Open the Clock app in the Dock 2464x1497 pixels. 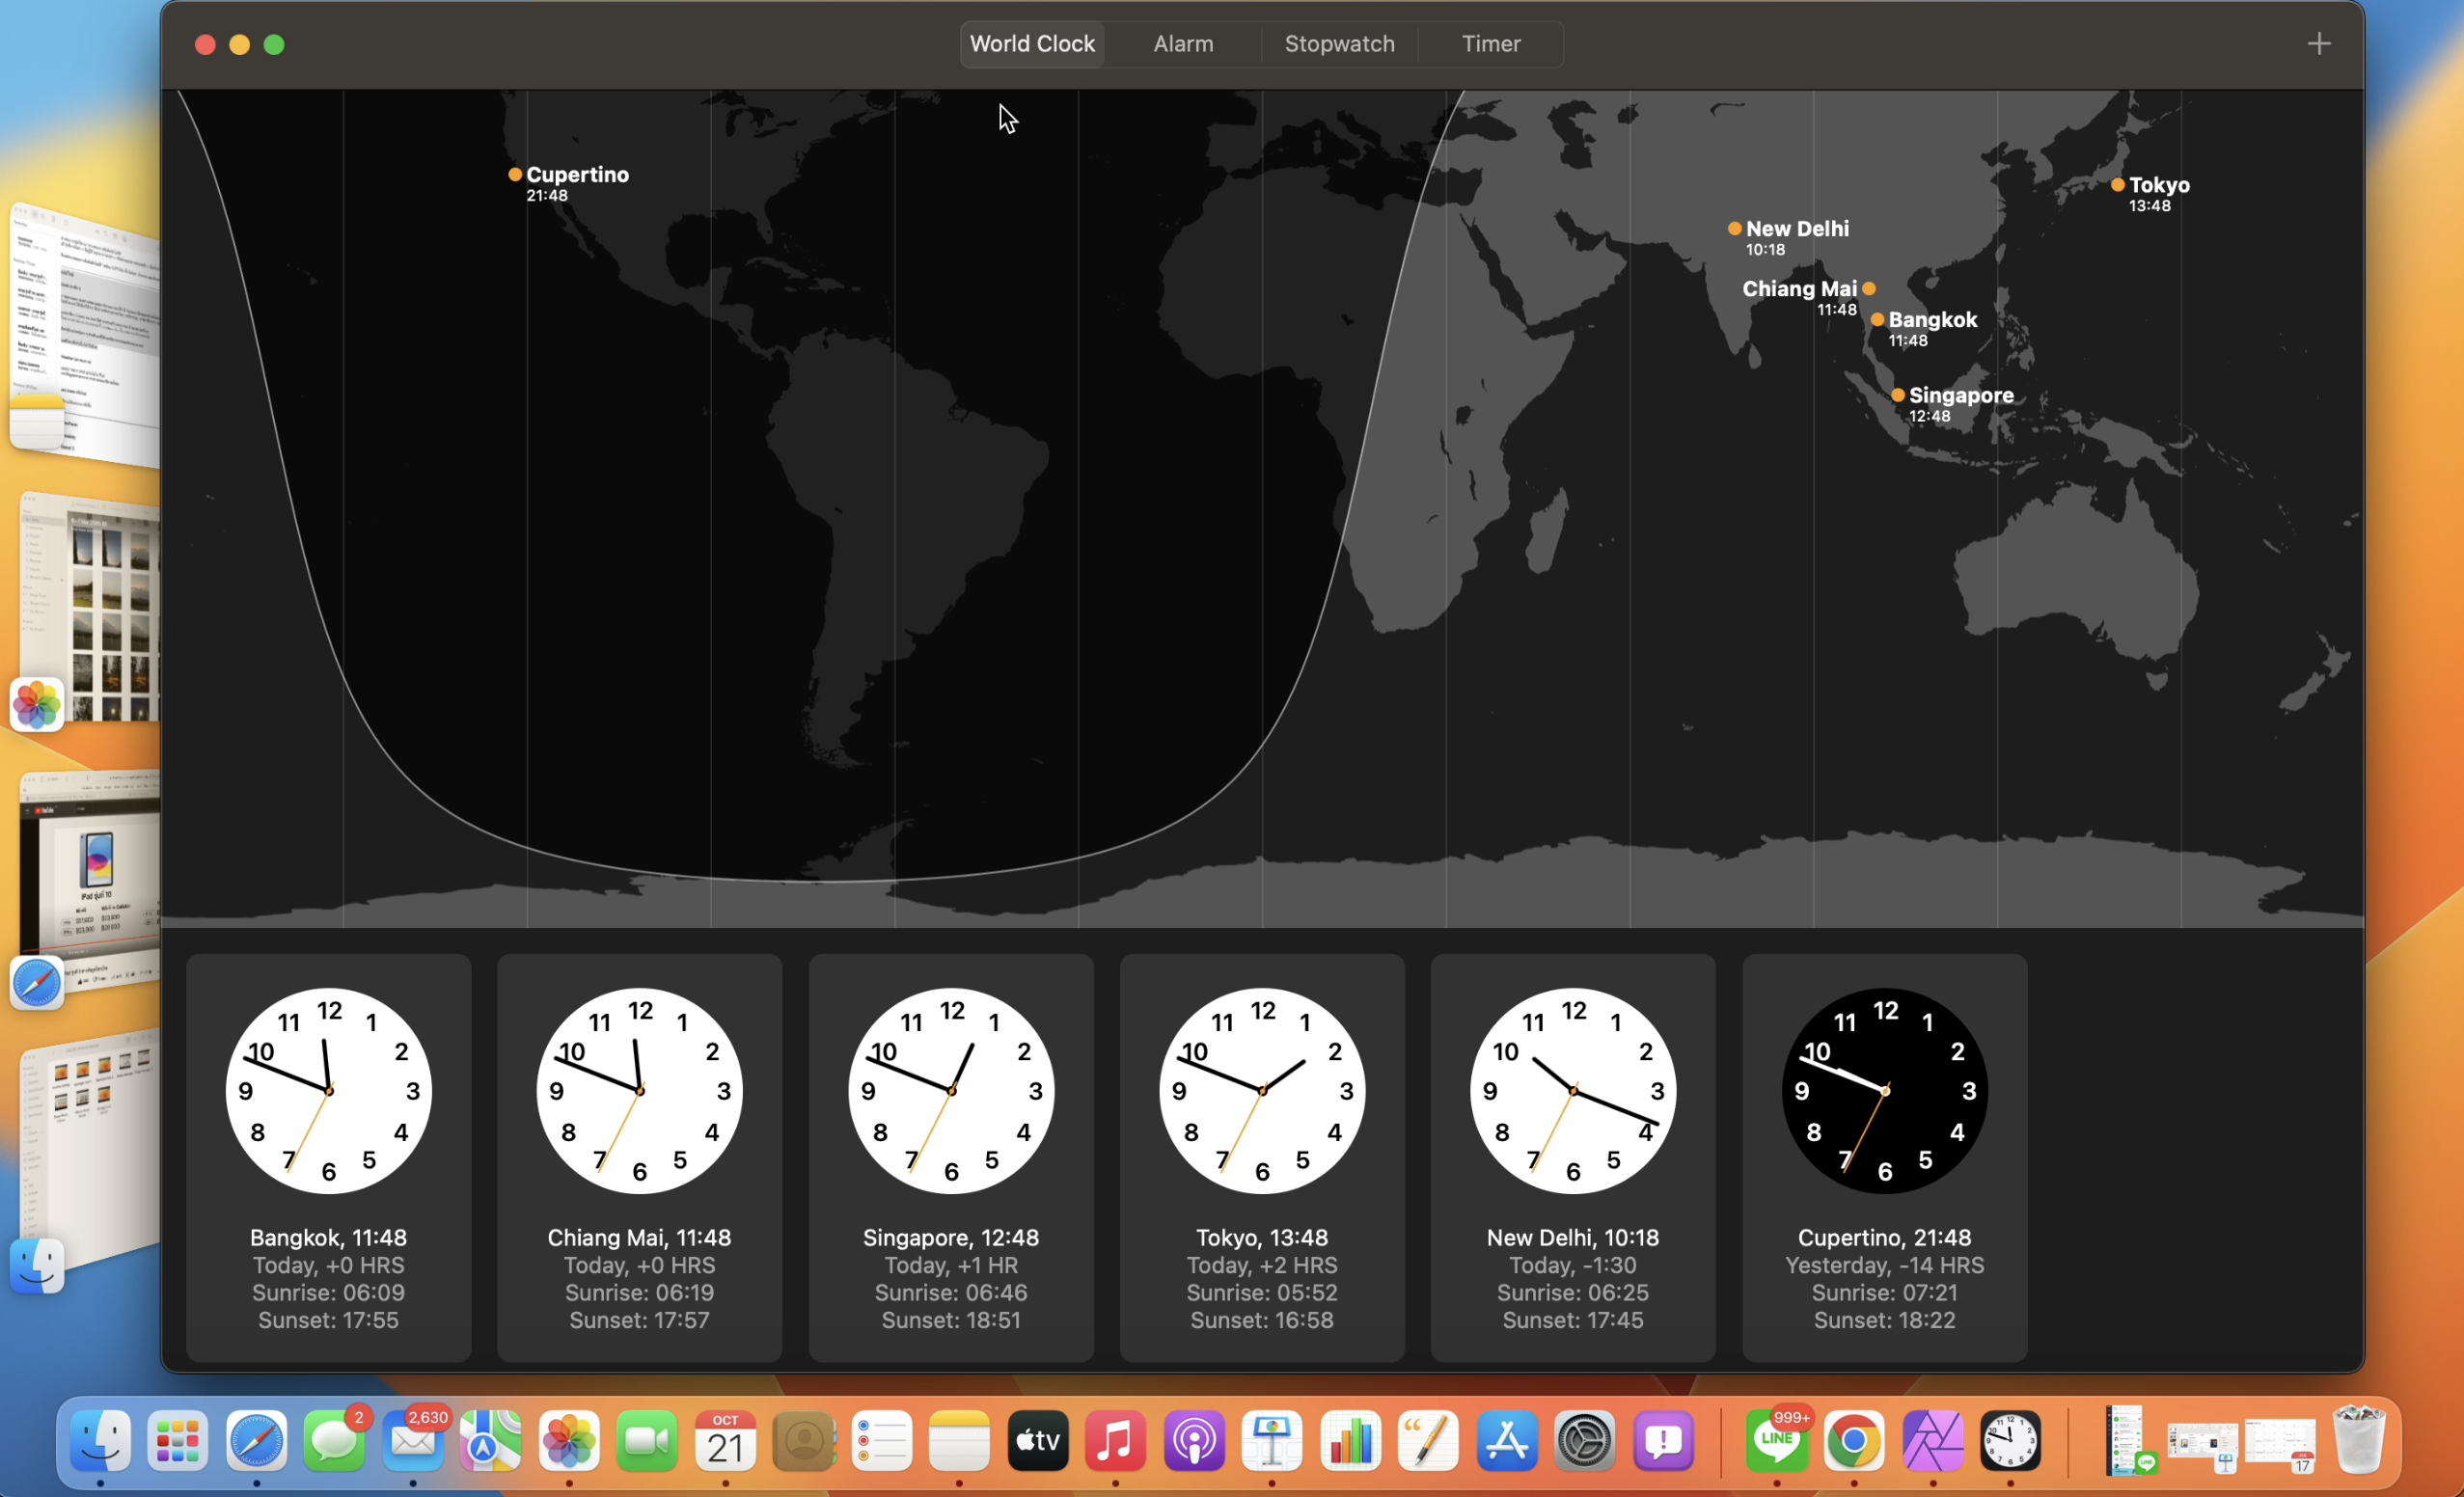pyautogui.click(x=2010, y=1441)
